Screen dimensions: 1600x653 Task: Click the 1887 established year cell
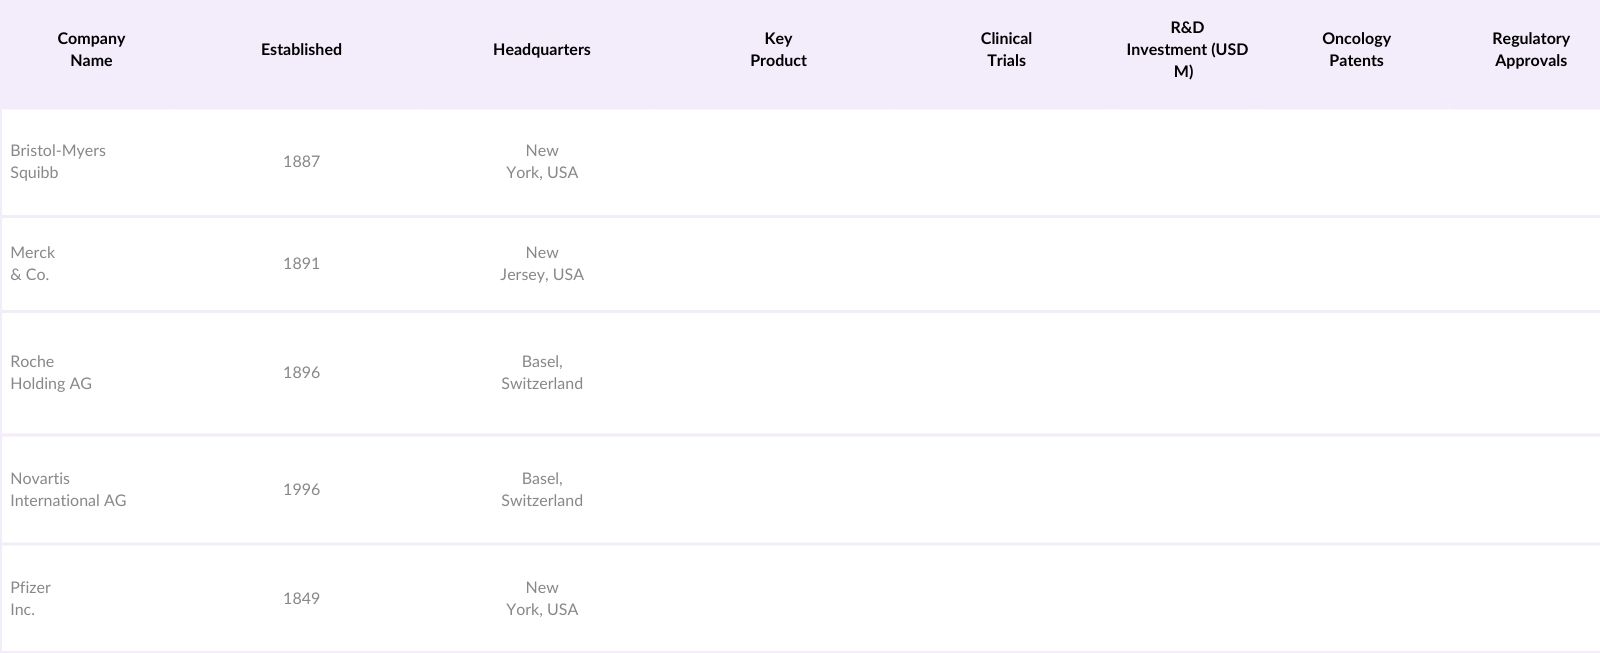tap(301, 162)
